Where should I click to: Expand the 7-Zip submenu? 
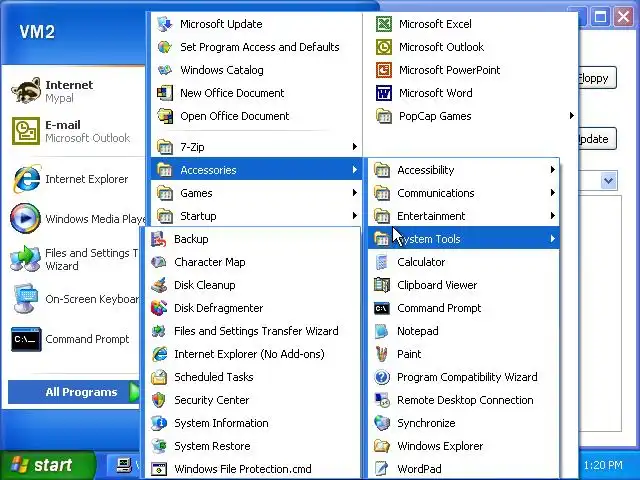(256, 147)
